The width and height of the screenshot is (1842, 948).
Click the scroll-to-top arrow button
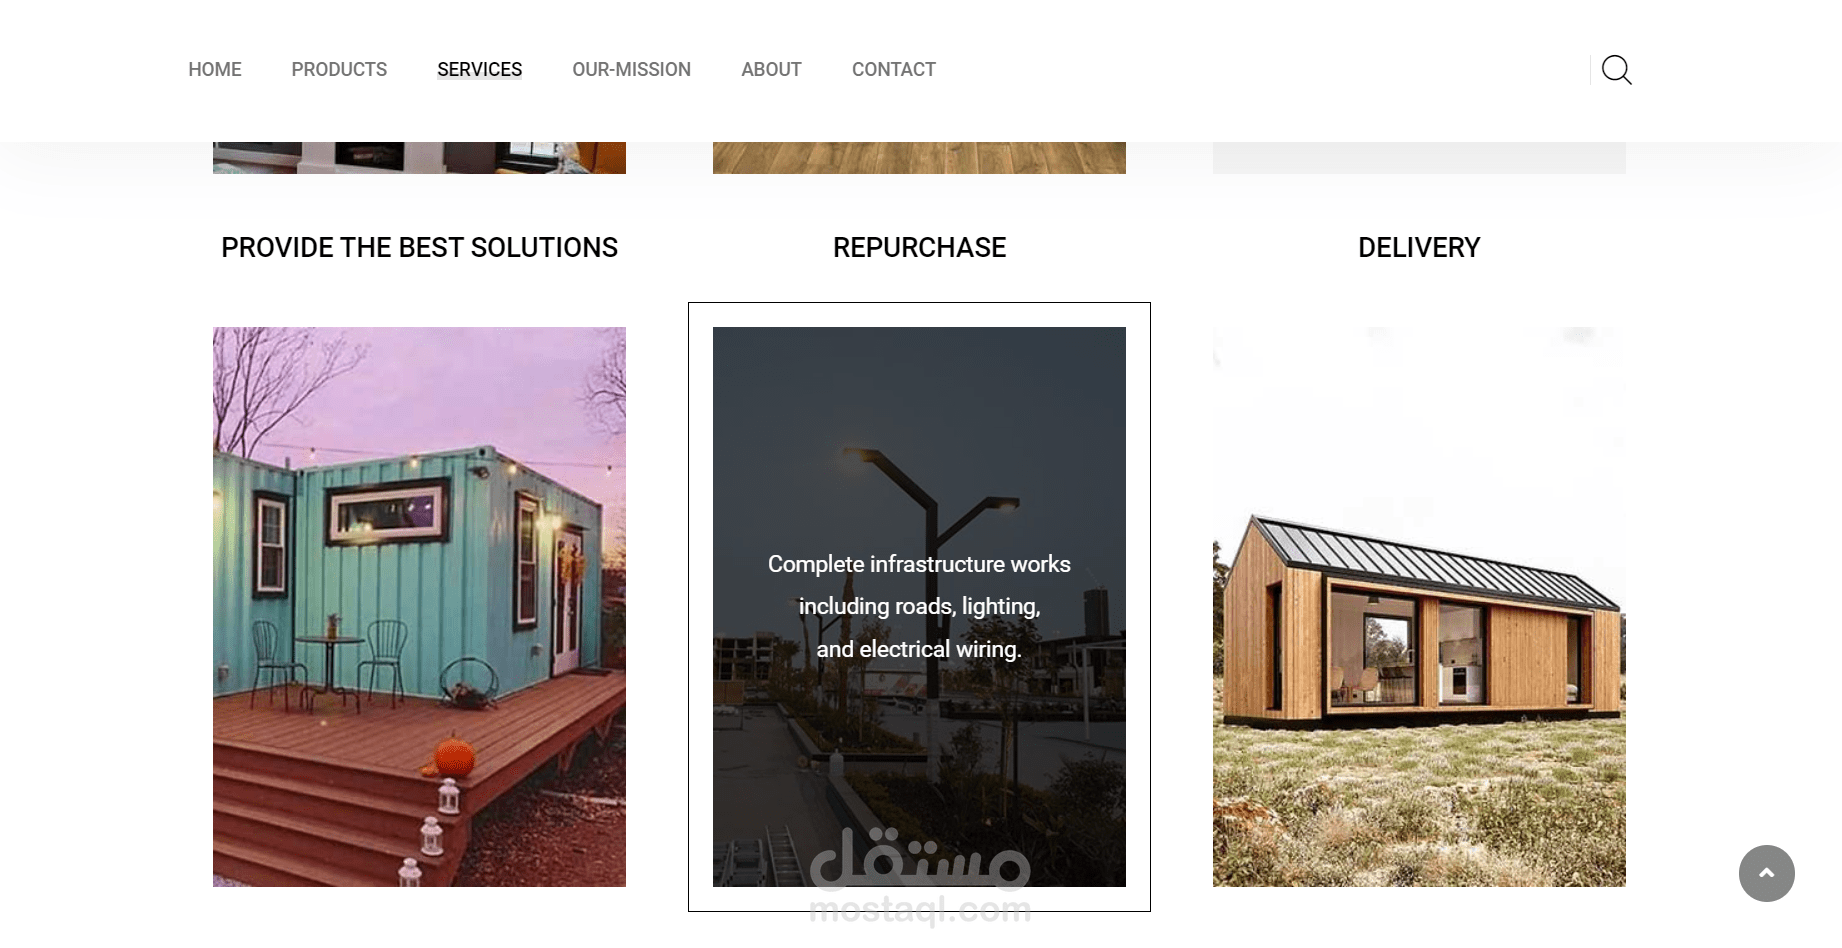1766,873
